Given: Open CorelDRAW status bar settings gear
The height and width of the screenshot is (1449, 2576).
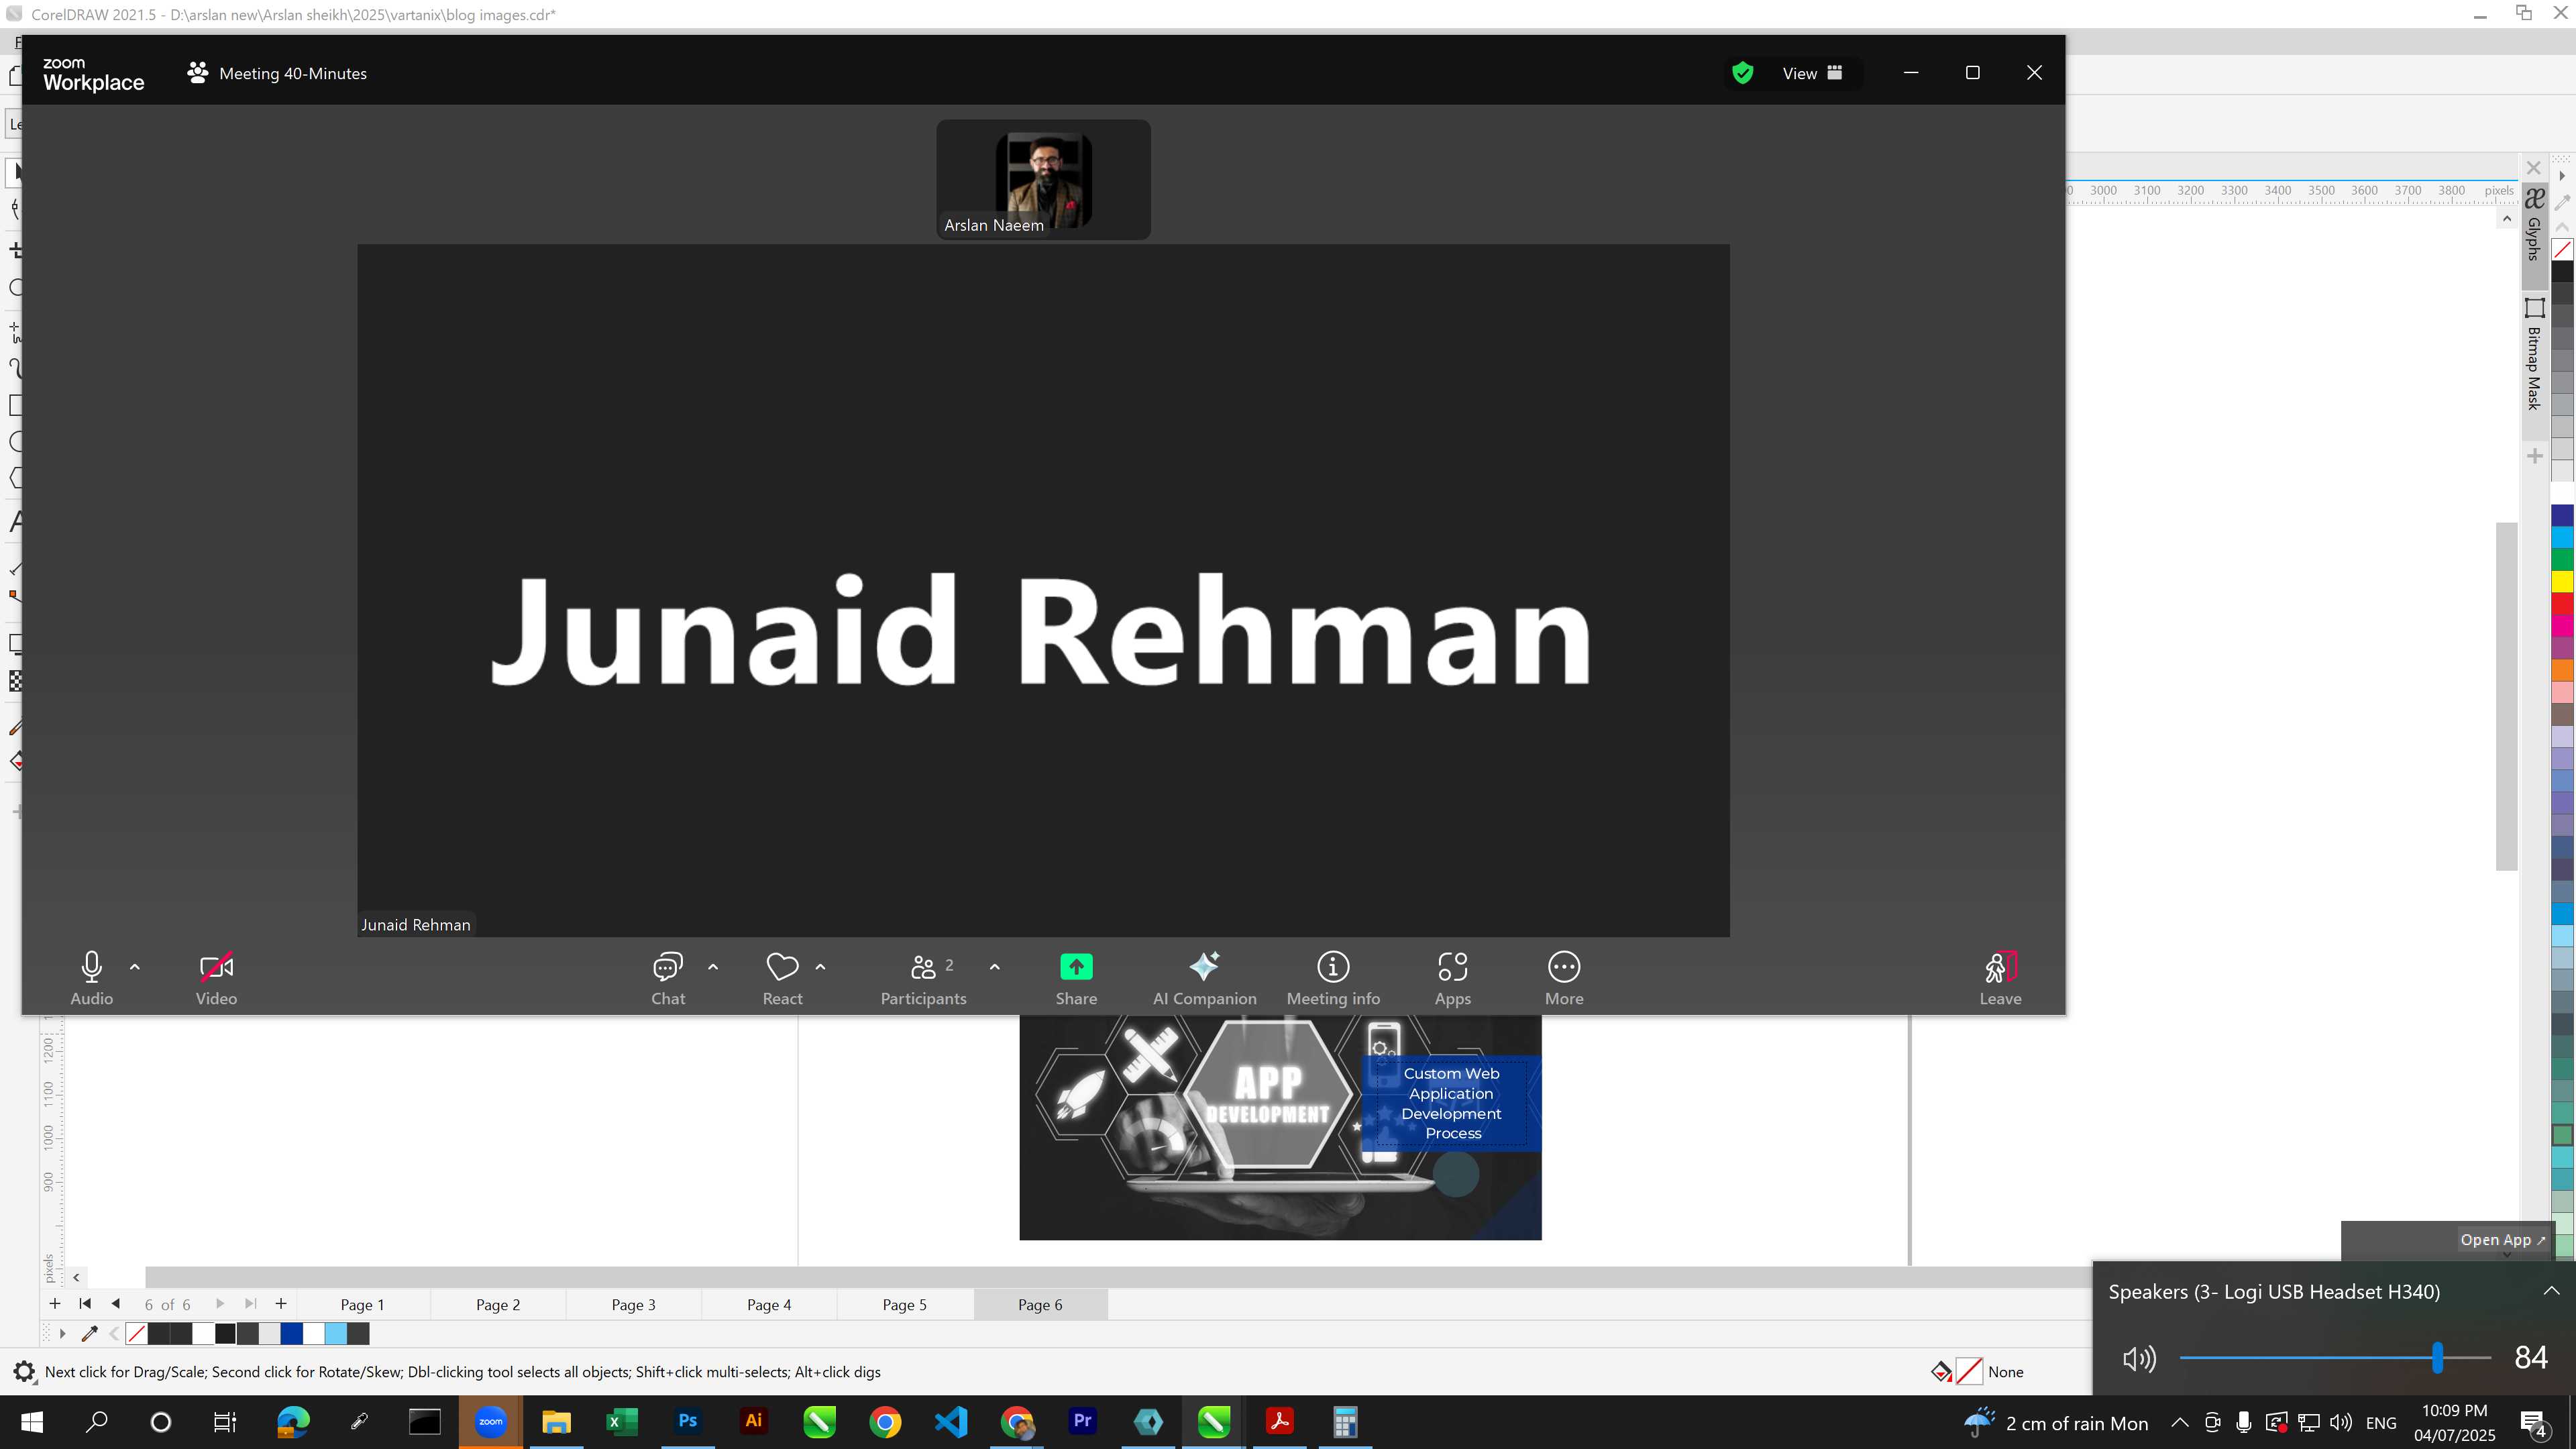Looking at the screenshot, I should pos(24,1372).
